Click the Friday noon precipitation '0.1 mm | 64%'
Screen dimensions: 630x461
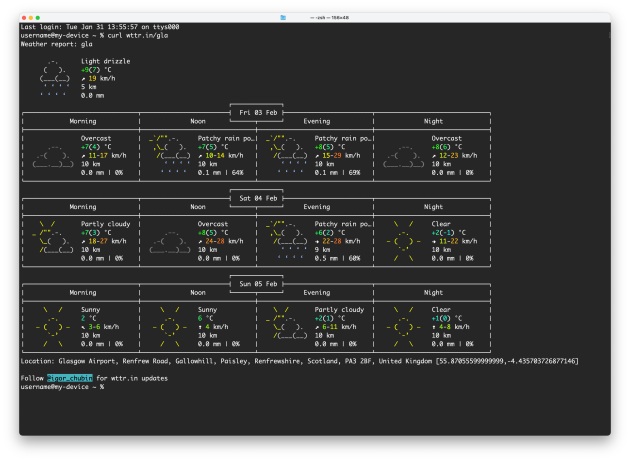click(221, 173)
